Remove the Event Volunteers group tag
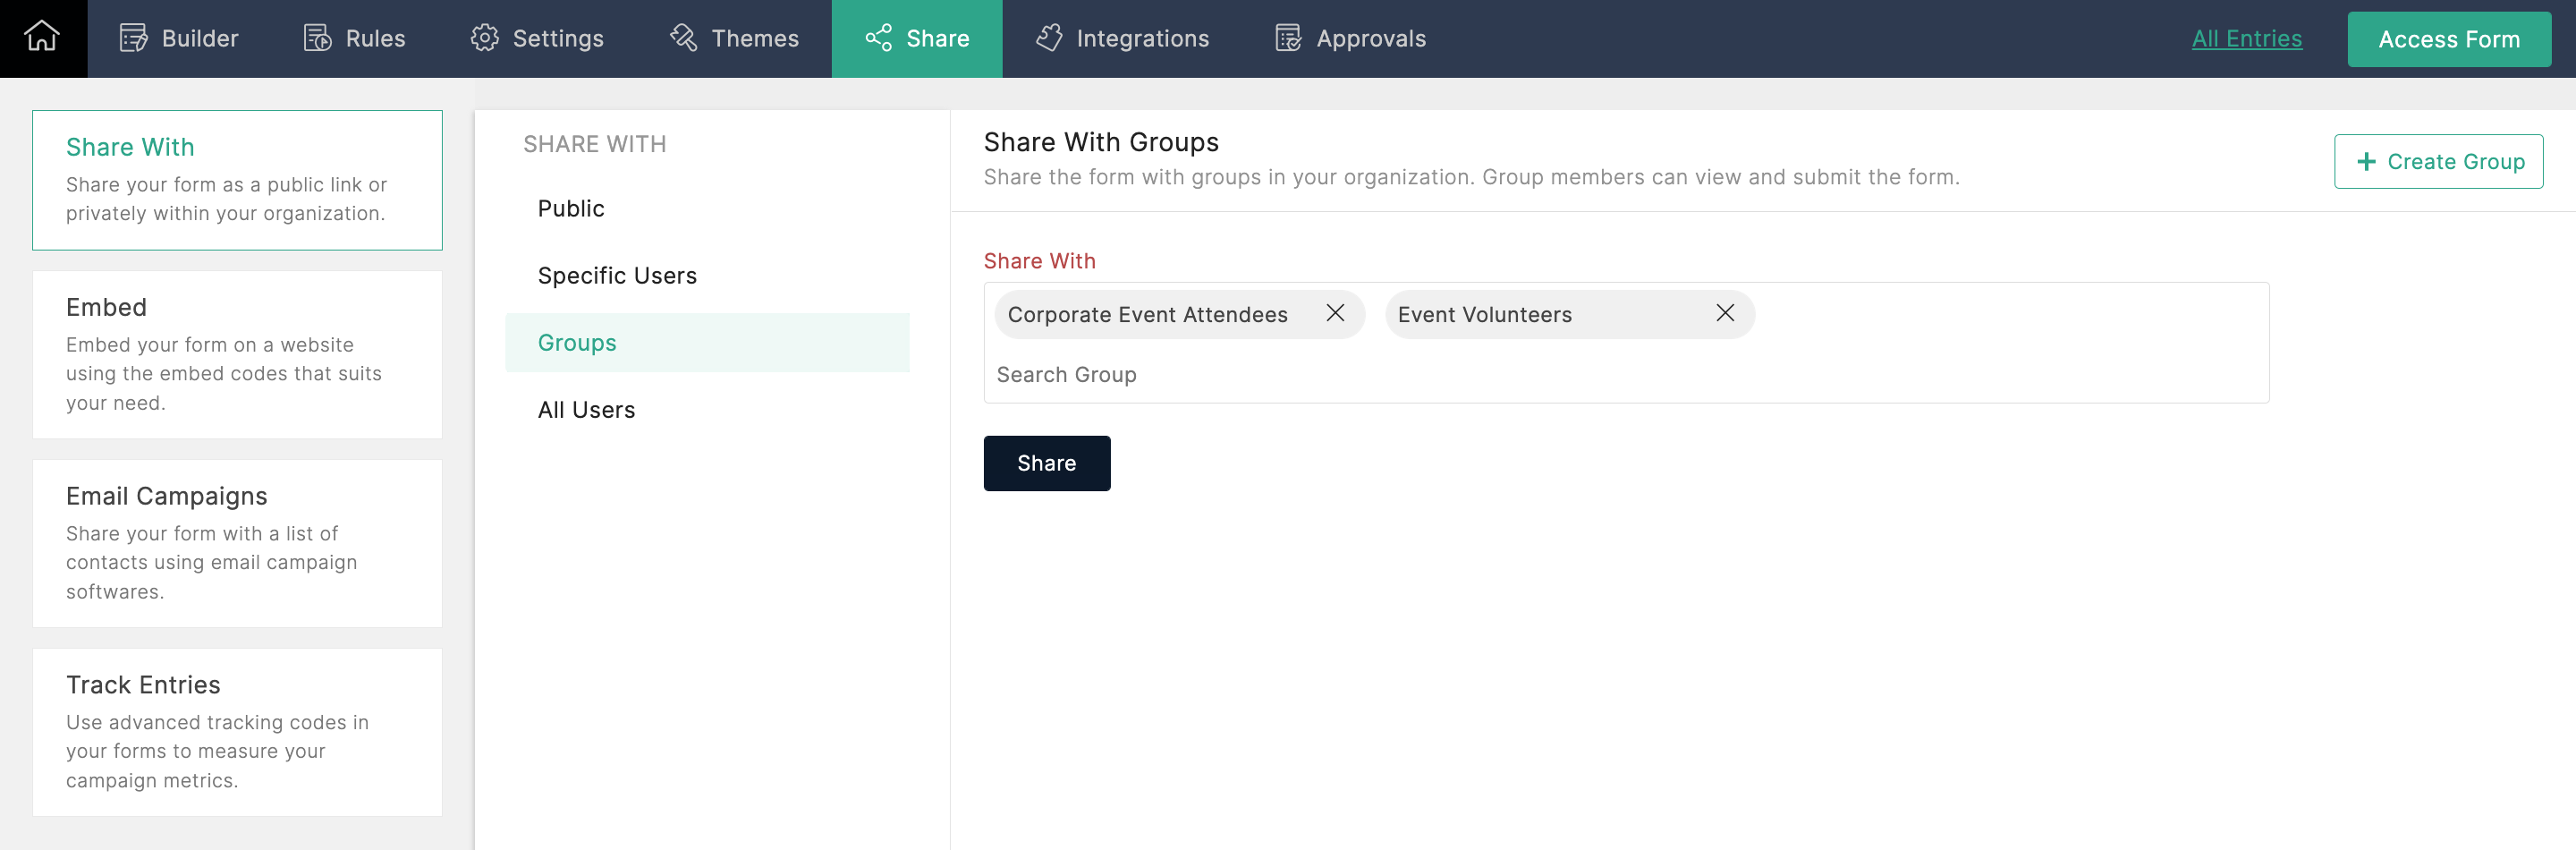The width and height of the screenshot is (2576, 850). point(1725,313)
